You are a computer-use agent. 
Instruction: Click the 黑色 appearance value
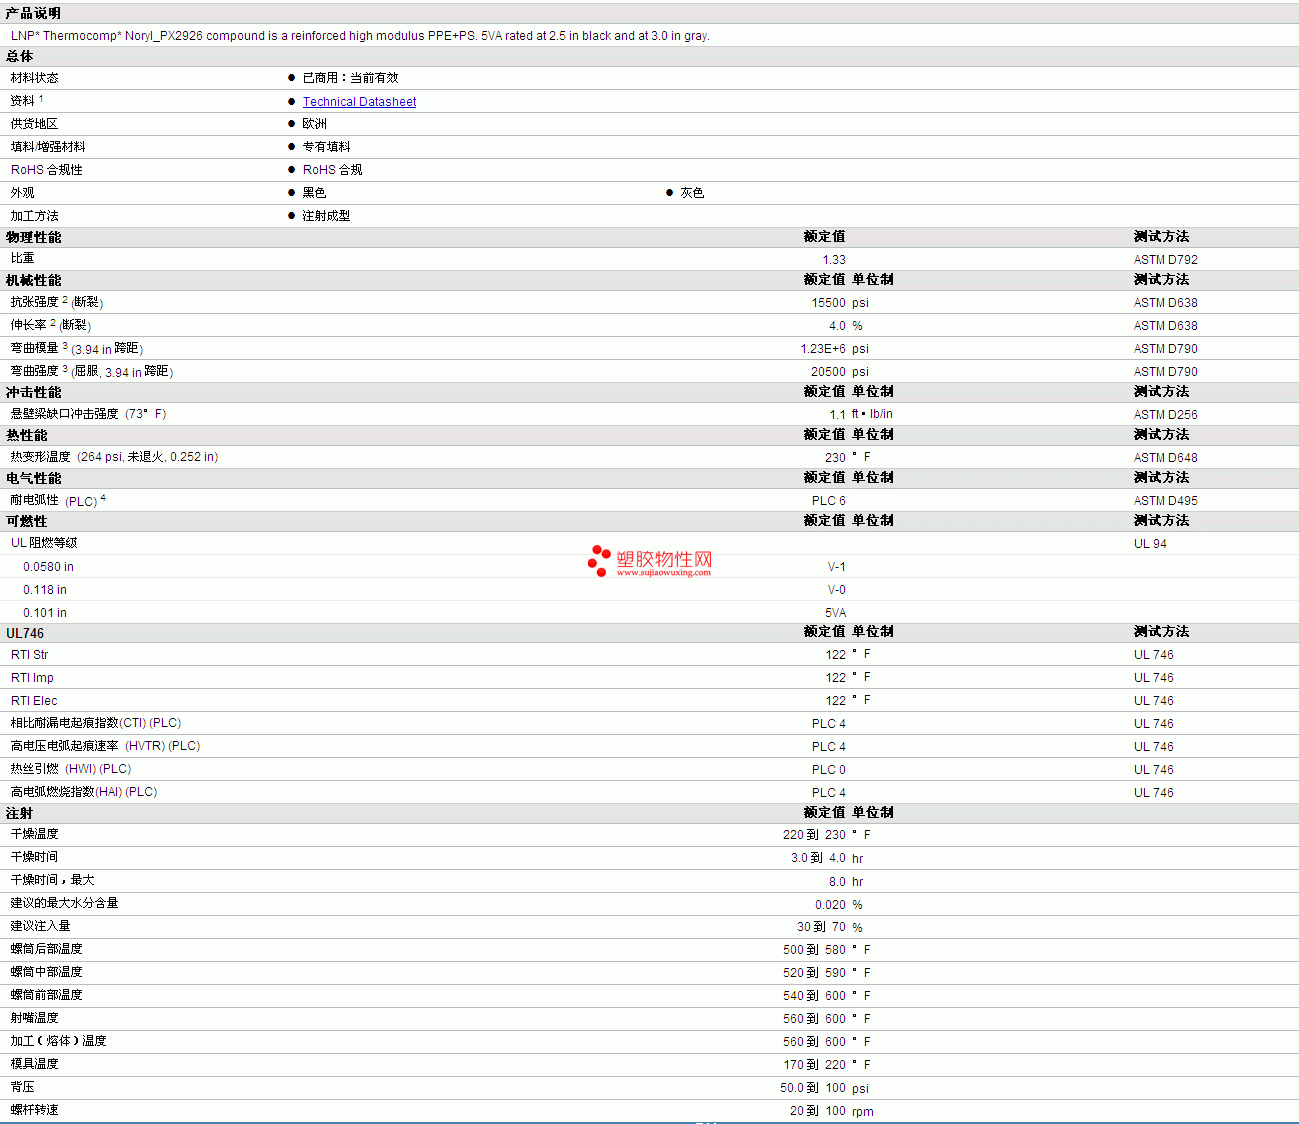pyautogui.click(x=314, y=193)
